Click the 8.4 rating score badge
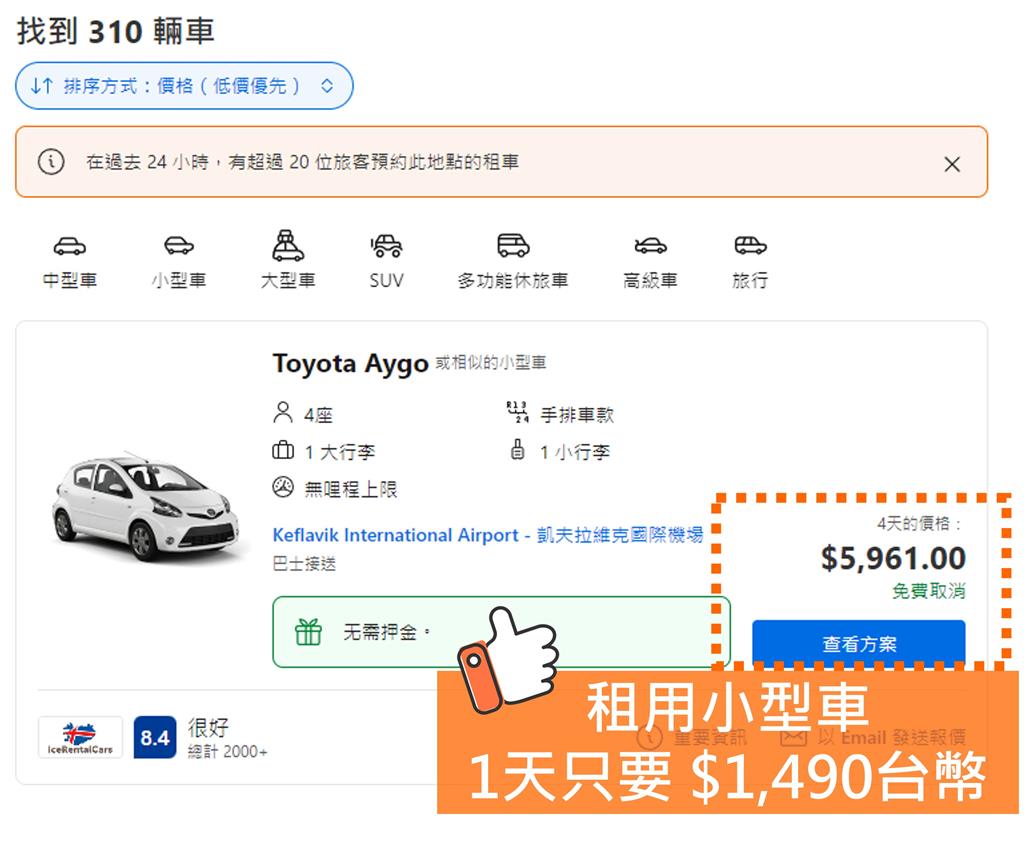The image size is (1024, 846). click(155, 738)
